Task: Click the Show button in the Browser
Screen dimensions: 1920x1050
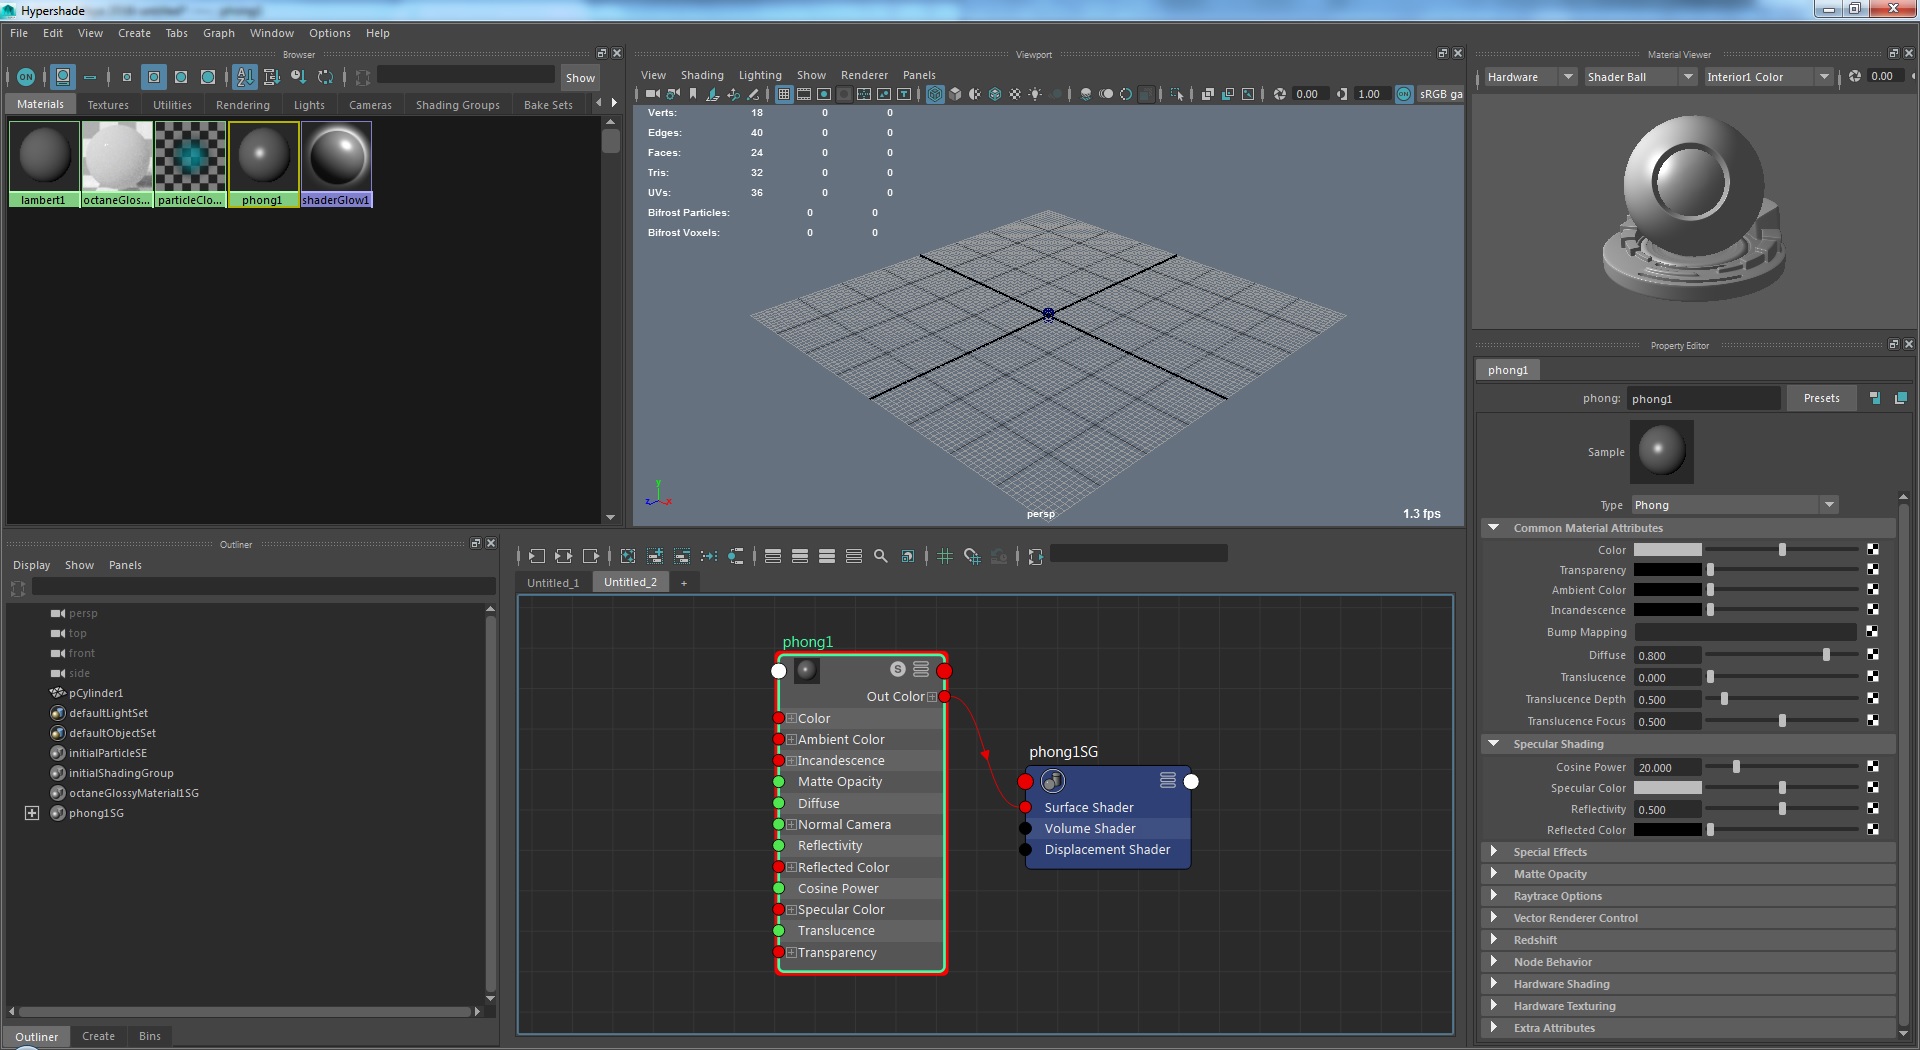Action: [x=580, y=77]
